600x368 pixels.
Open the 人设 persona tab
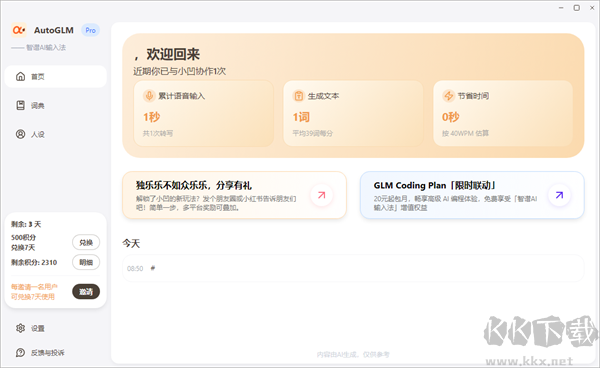[x=55, y=134]
